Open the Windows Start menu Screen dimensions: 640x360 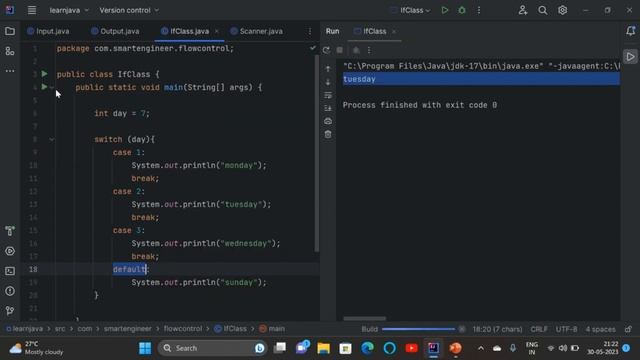[x=145, y=348]
